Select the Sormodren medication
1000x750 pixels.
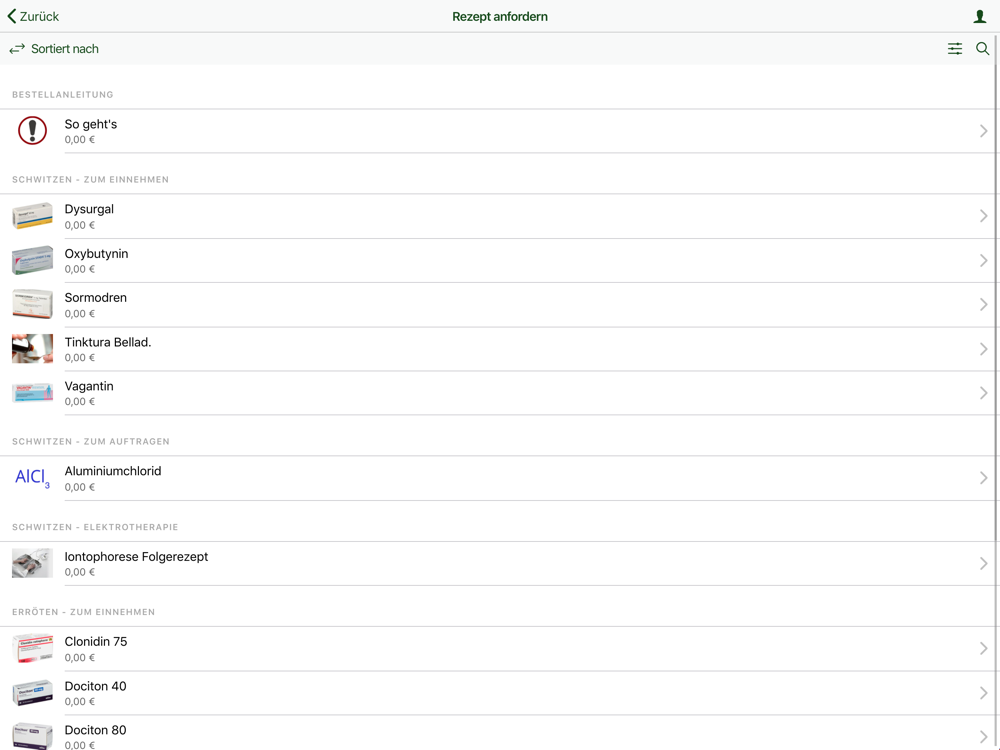500,305
